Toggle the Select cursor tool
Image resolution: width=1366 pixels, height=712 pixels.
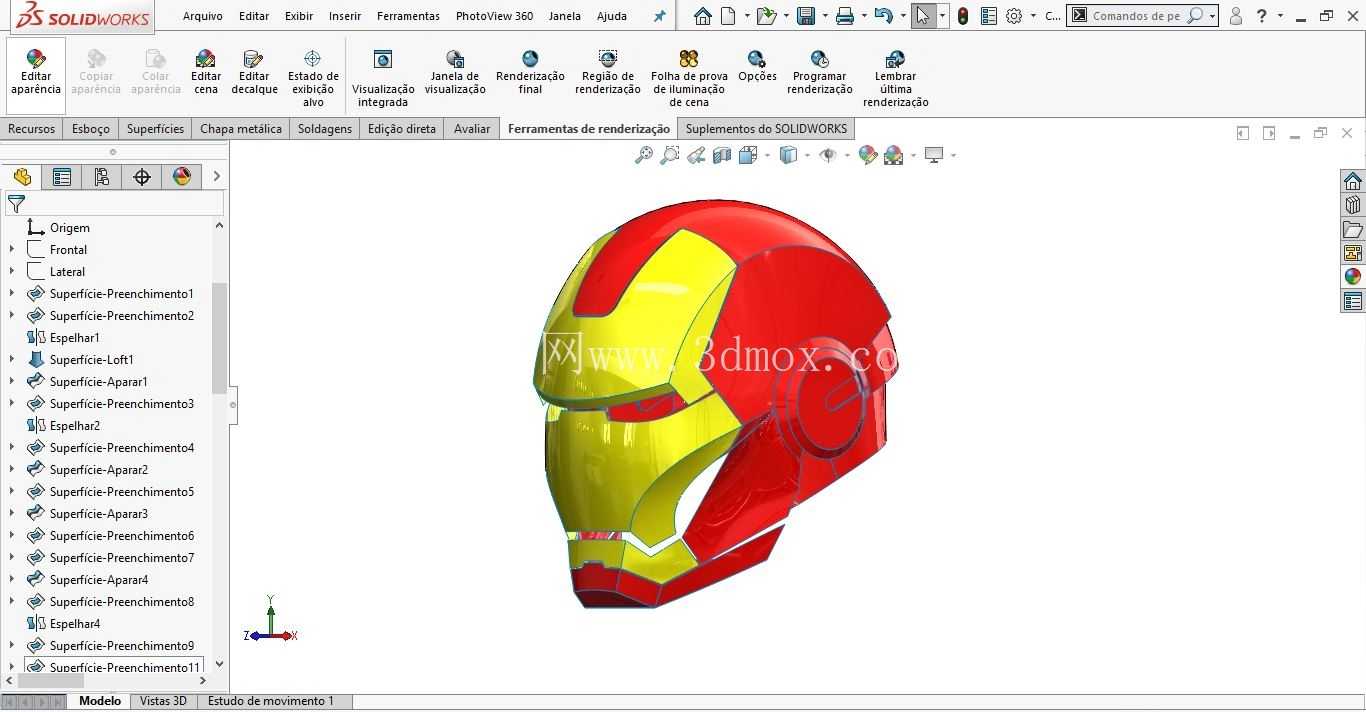click(x=923, y=16)
